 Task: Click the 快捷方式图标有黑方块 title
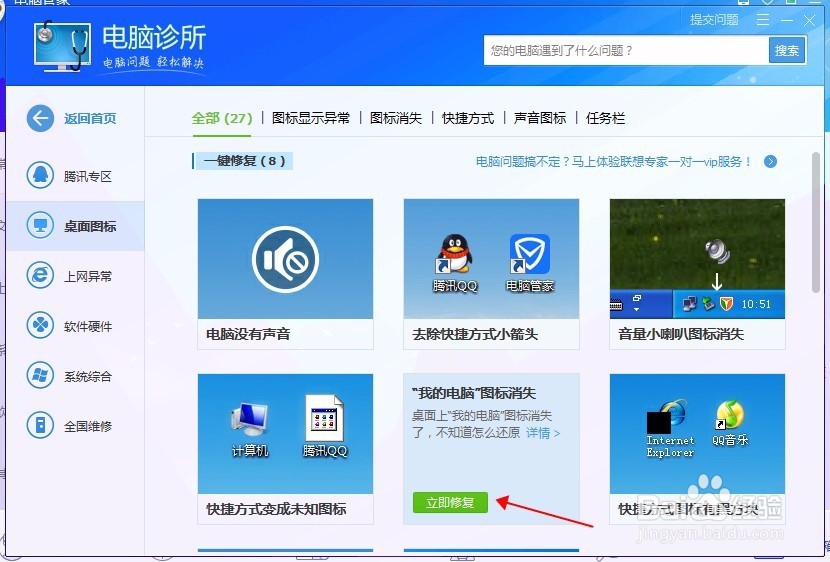(688, 509)
